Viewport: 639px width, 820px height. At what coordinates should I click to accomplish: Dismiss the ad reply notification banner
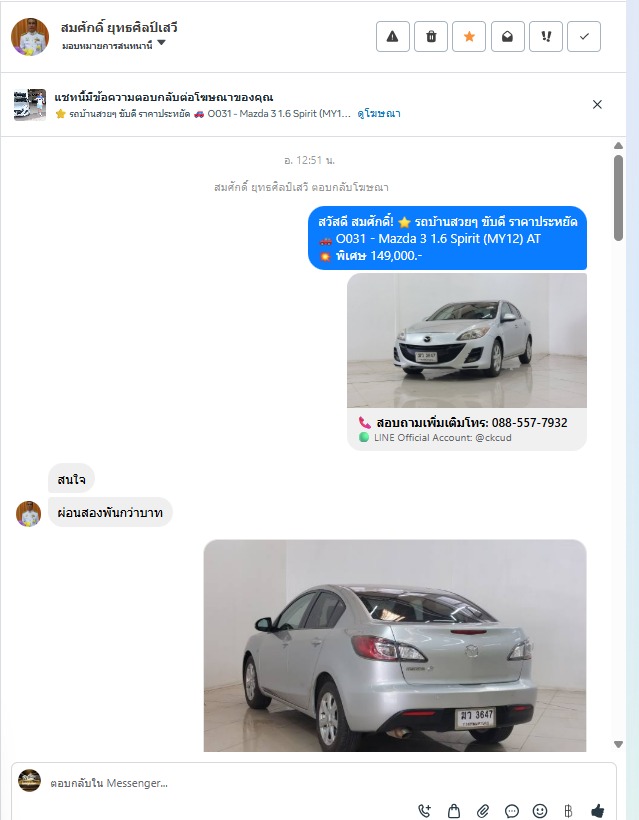[x=597, y=104]
